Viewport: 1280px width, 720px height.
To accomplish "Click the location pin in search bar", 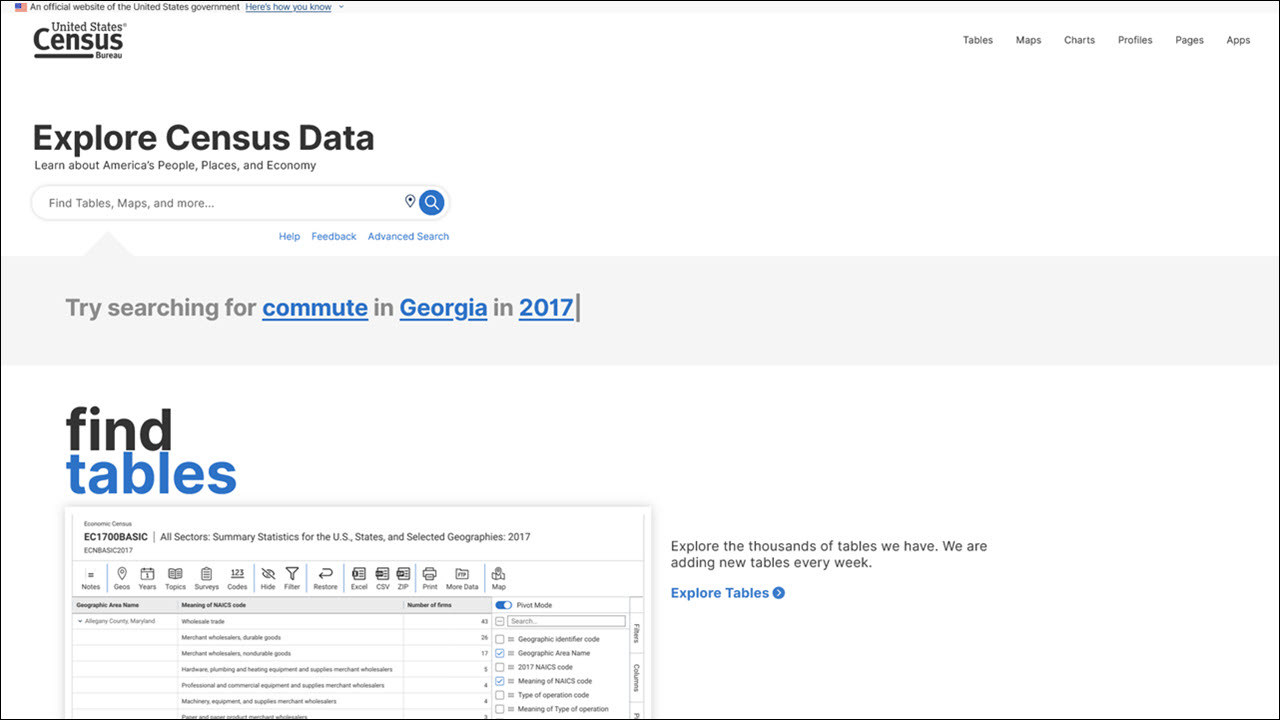I will (x=410, y=202).
